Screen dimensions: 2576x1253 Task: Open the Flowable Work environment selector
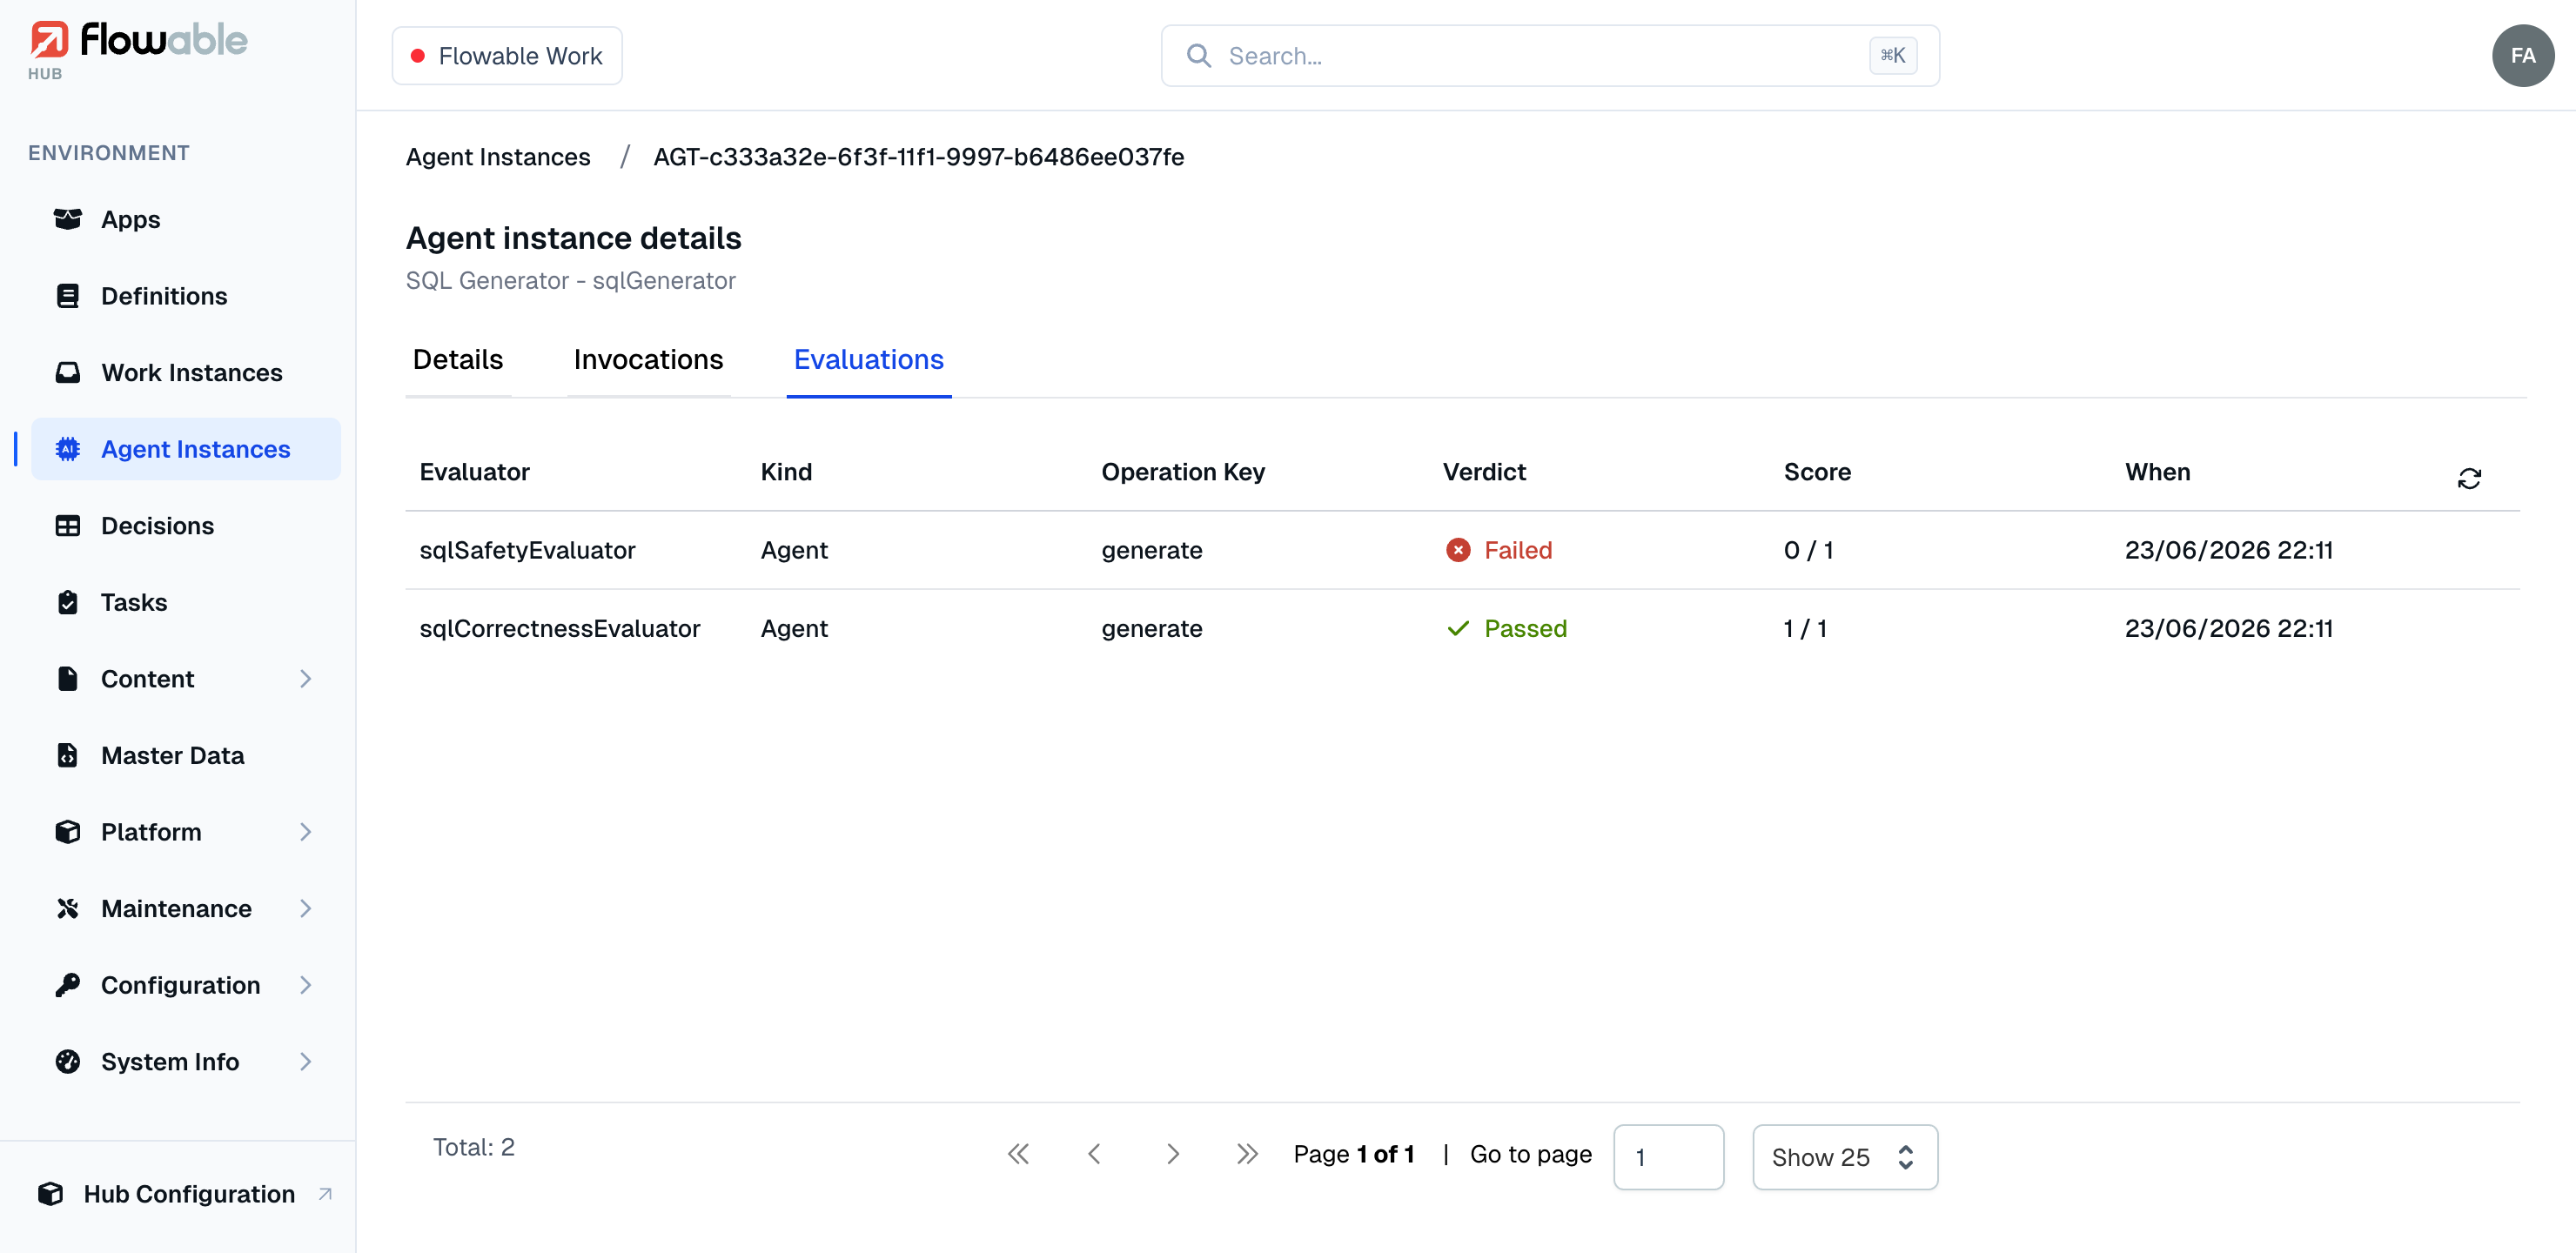pyautogui.click(x=507, y=56)
